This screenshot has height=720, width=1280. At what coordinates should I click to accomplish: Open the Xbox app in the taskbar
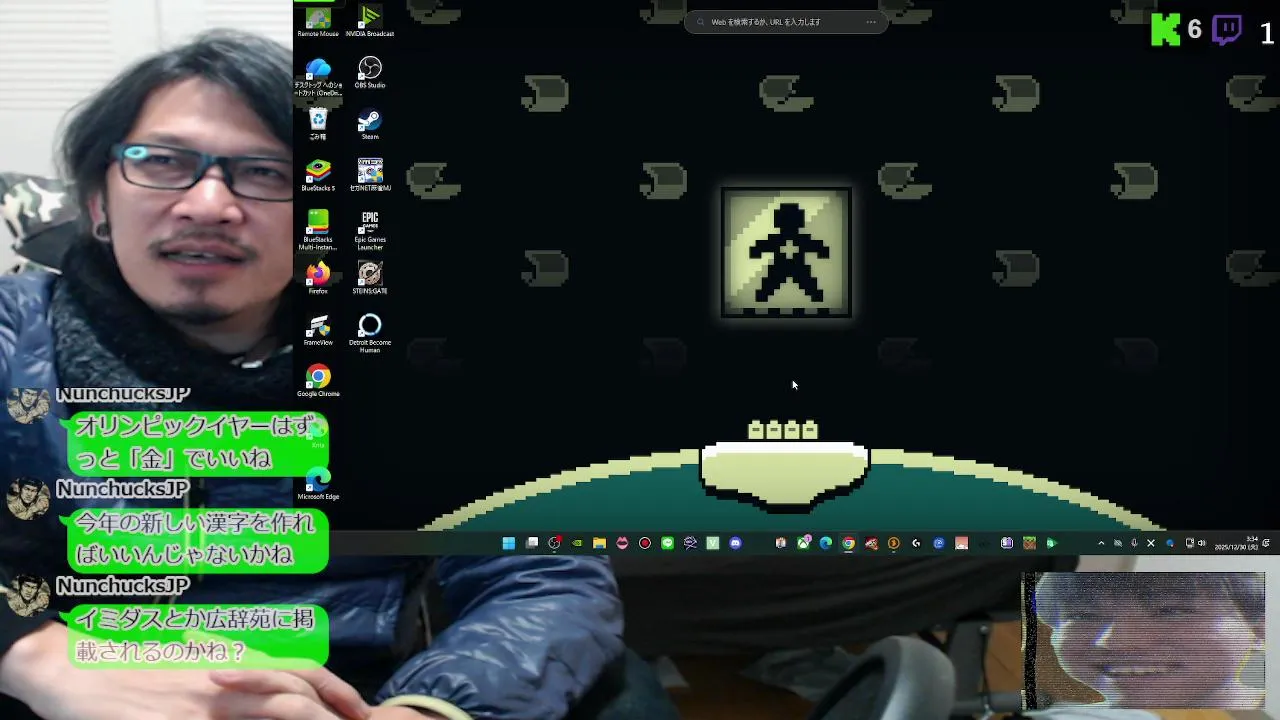pyautogui.click(x=803, y=543)
